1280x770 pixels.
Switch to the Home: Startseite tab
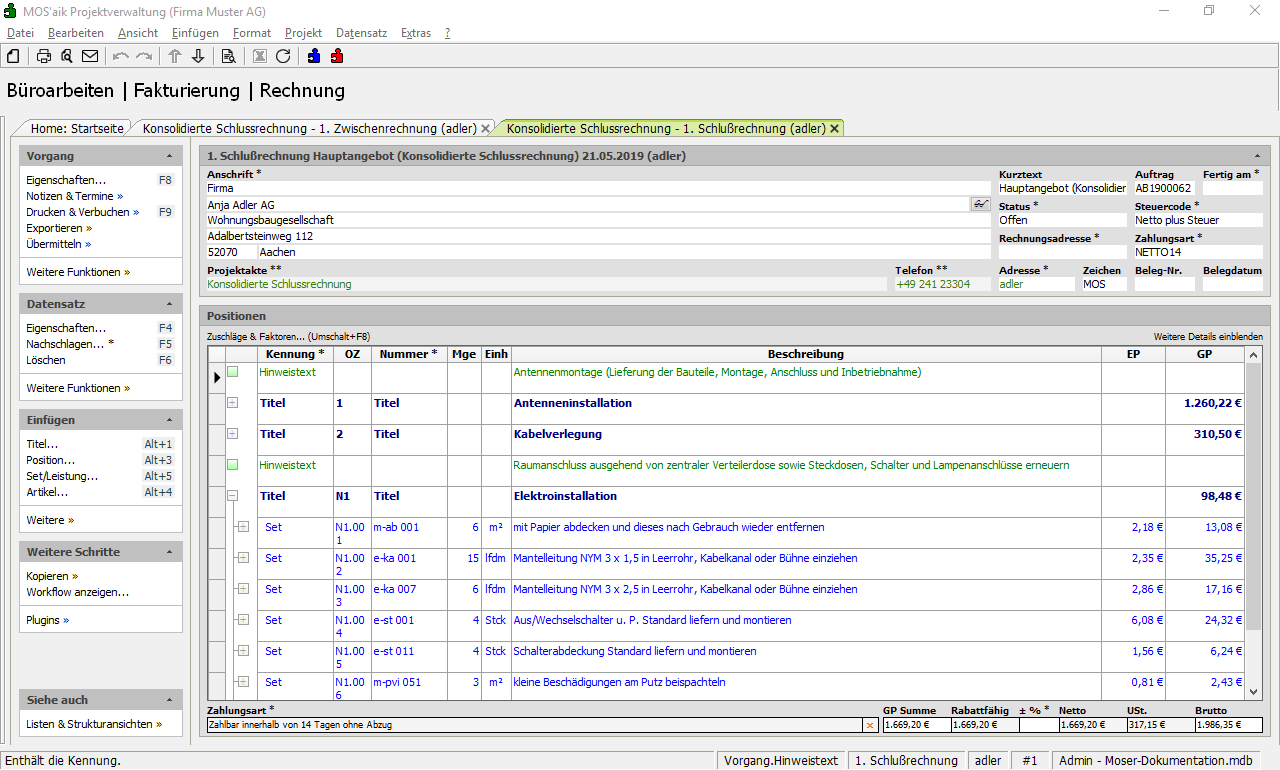coord(77,129)
